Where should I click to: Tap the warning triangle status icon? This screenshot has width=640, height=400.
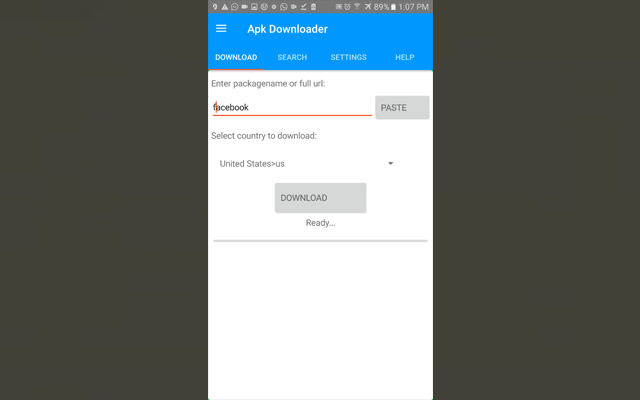tap(224, 7)
